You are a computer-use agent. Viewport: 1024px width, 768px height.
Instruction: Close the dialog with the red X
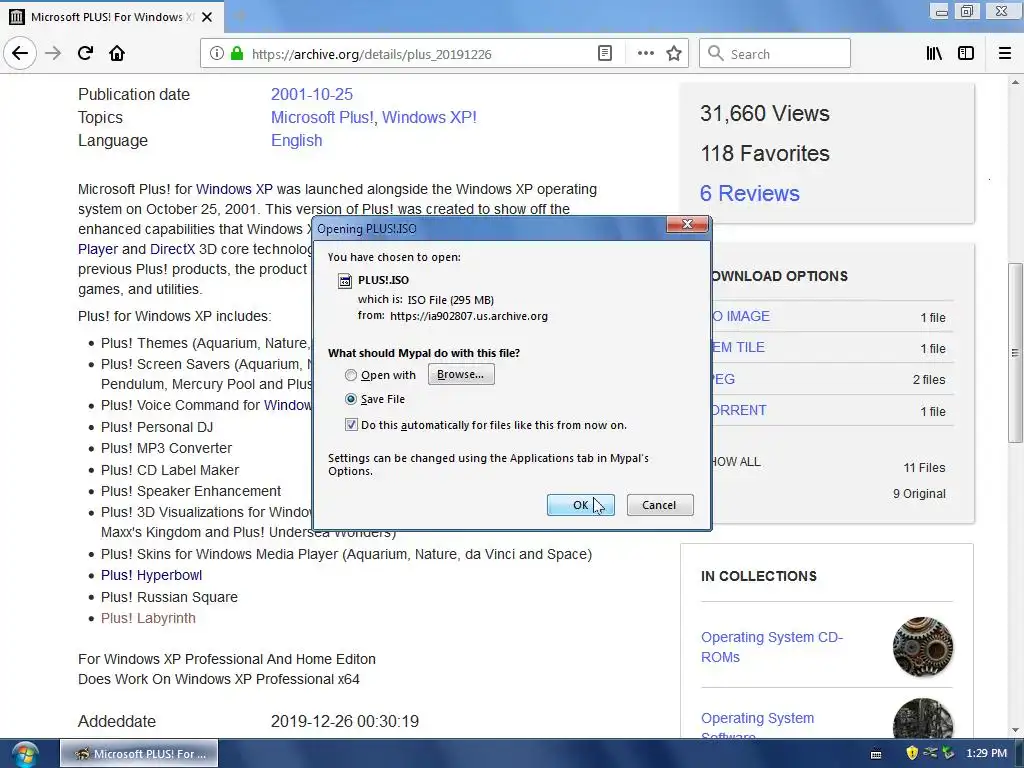pos(687,224)
